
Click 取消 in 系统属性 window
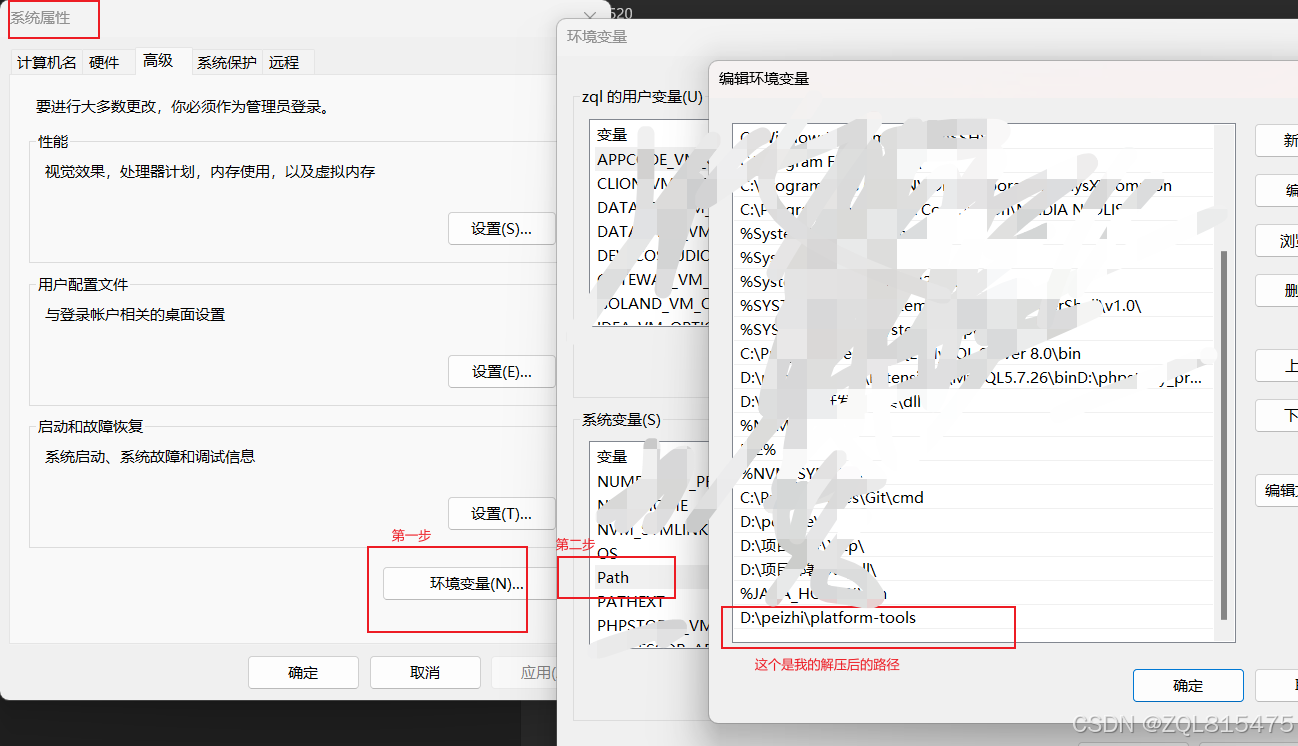pyautogui.click(x=425, y=673)
